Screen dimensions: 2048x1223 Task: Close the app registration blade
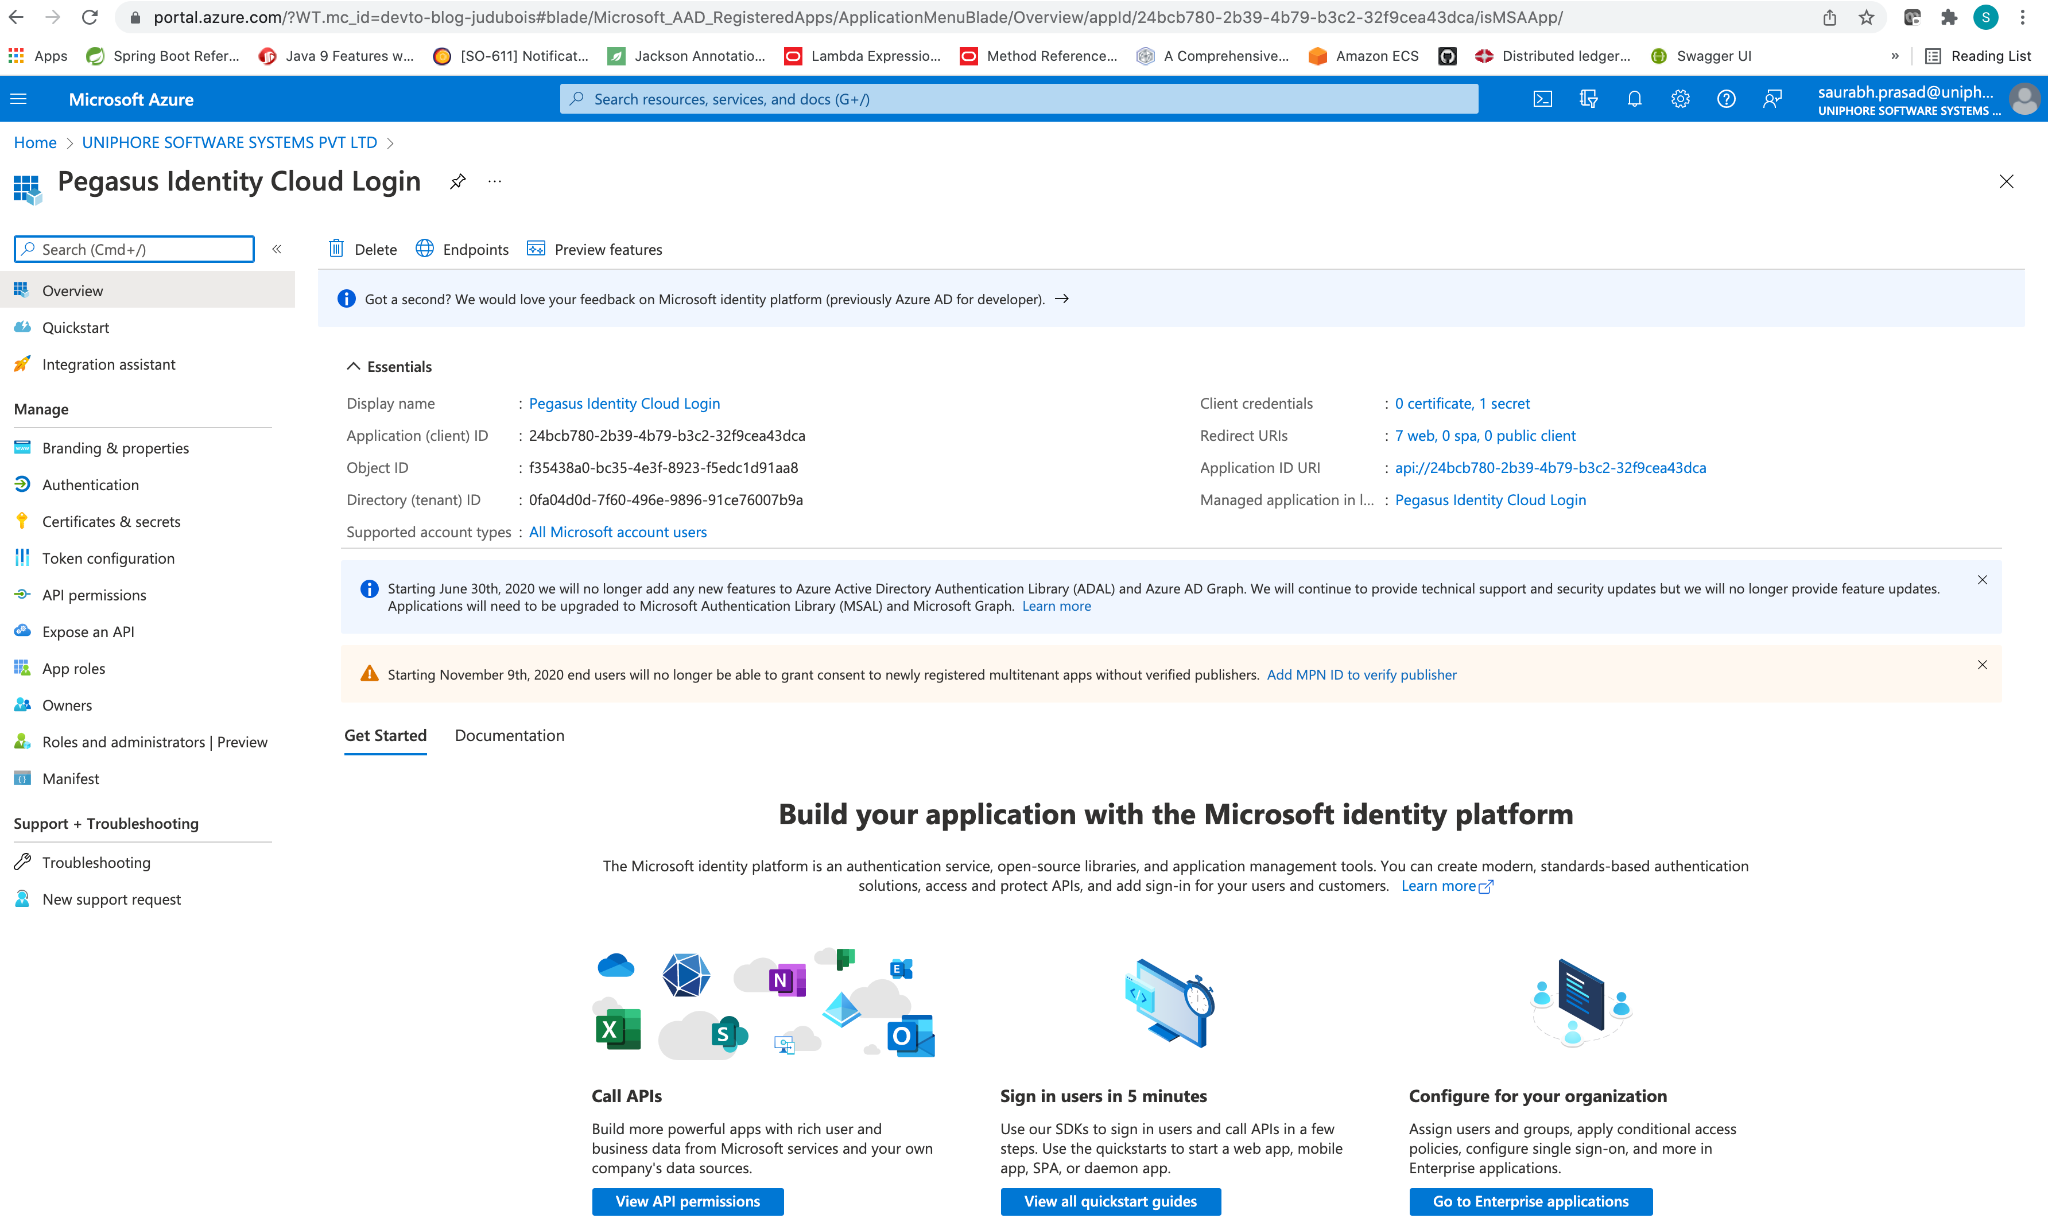2006,181
